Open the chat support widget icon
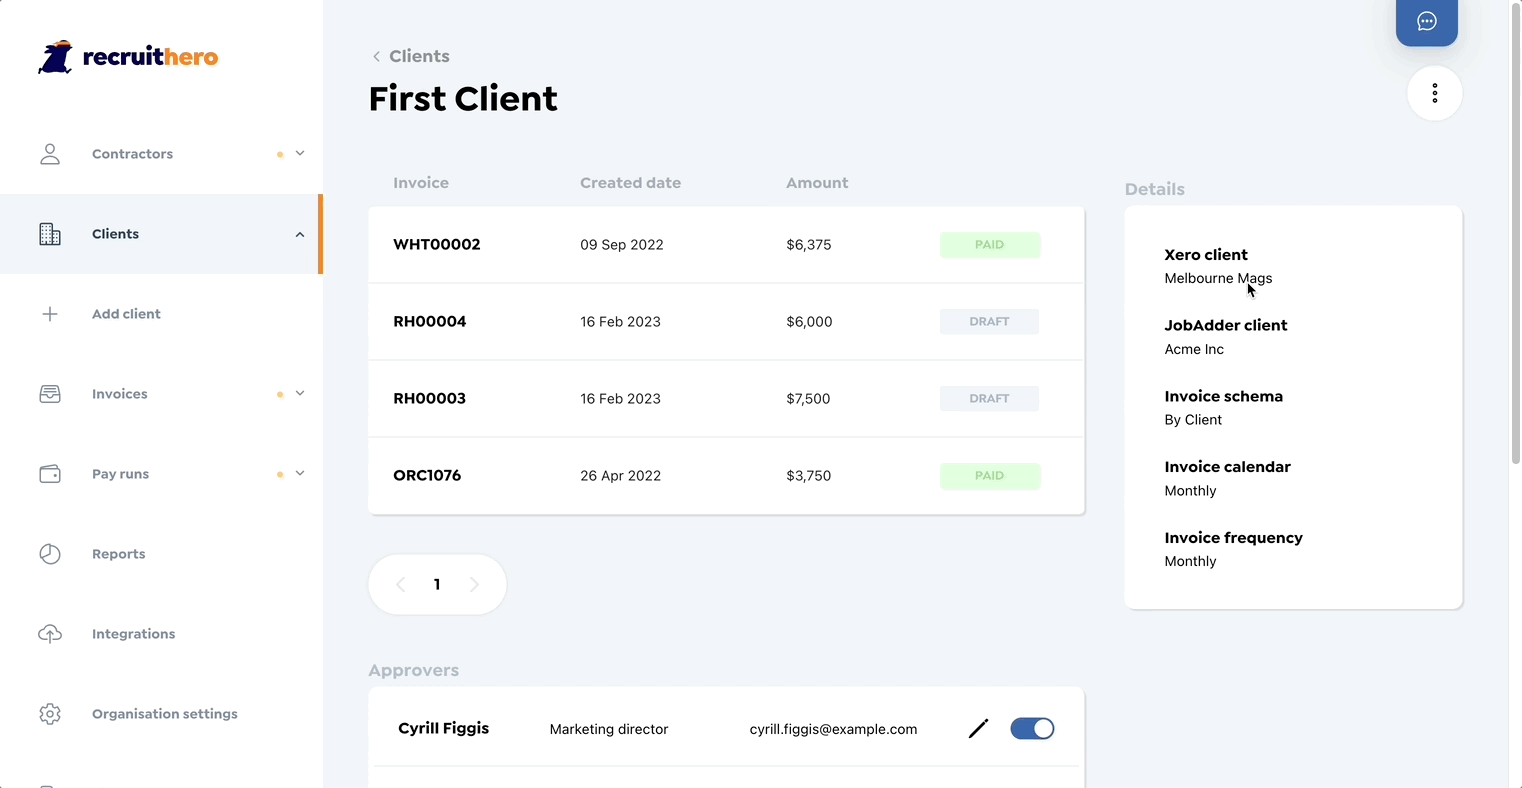 (1426, 21)
